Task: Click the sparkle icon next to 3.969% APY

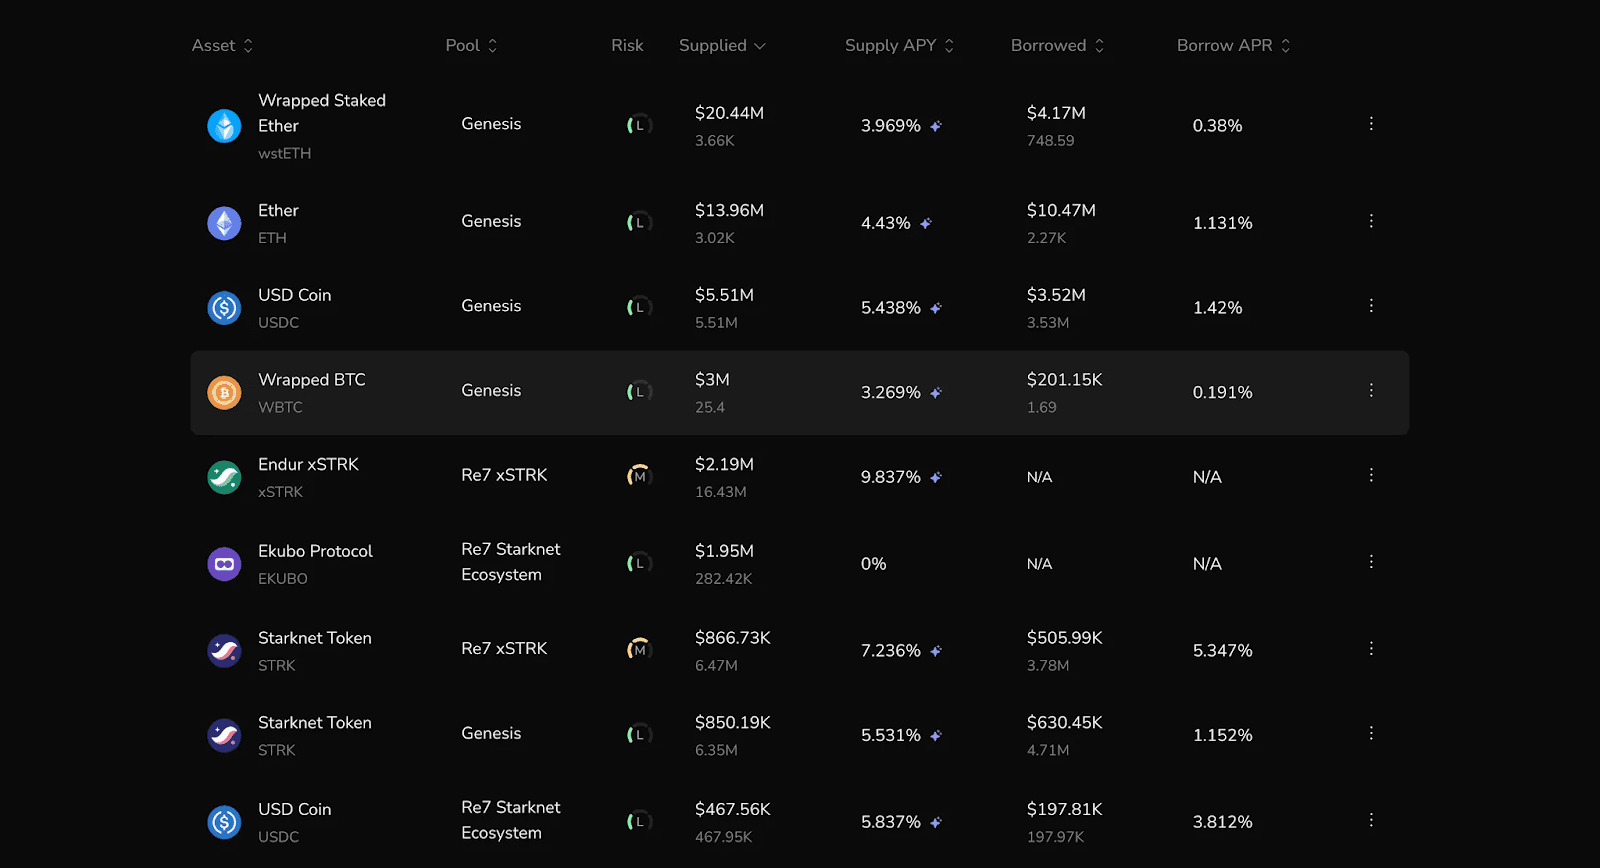Action: pyautogui.click(x=936, y=126)
